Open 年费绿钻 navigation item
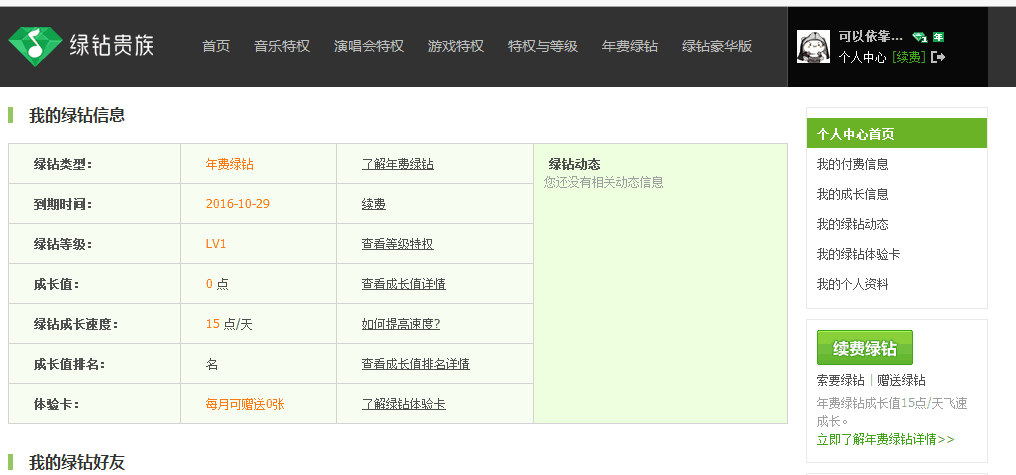The height and width of the screenshot is (475, 1016). (630, 47)
